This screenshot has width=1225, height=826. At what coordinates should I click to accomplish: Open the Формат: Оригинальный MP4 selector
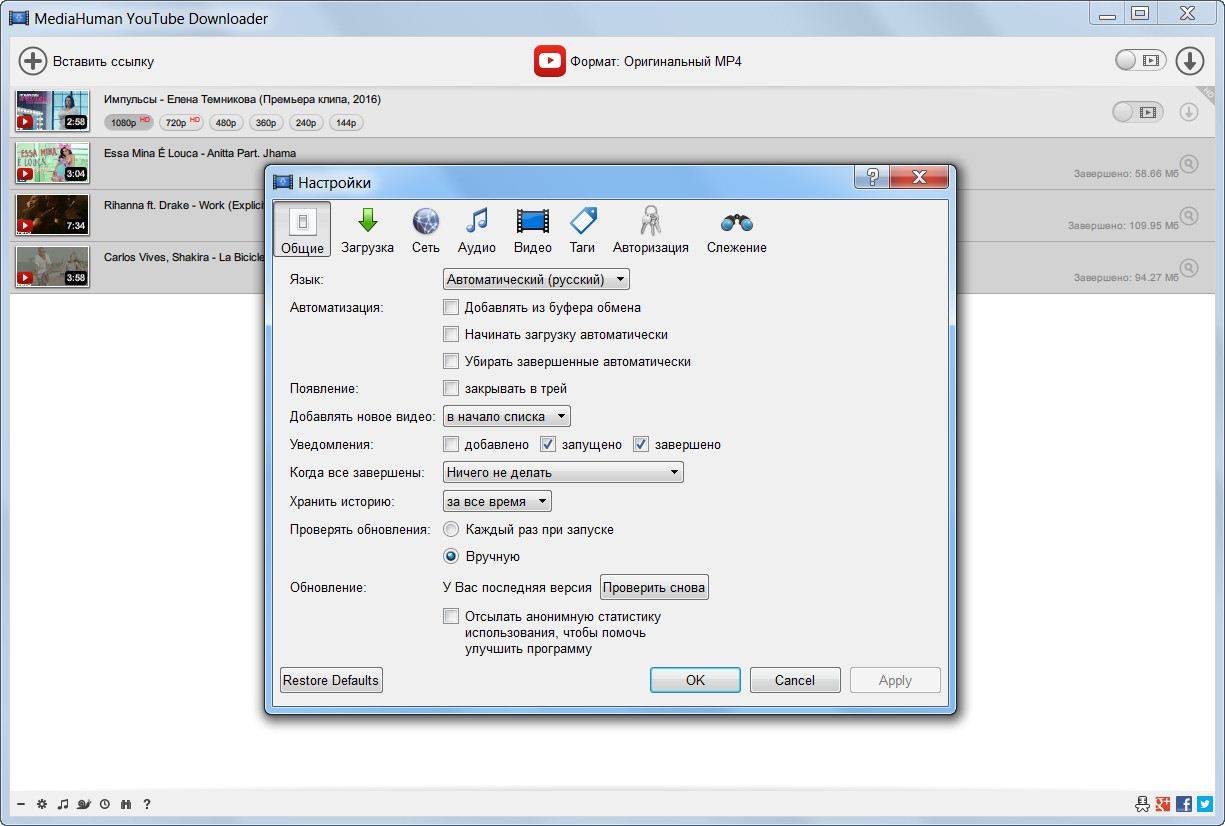point(656,61)
